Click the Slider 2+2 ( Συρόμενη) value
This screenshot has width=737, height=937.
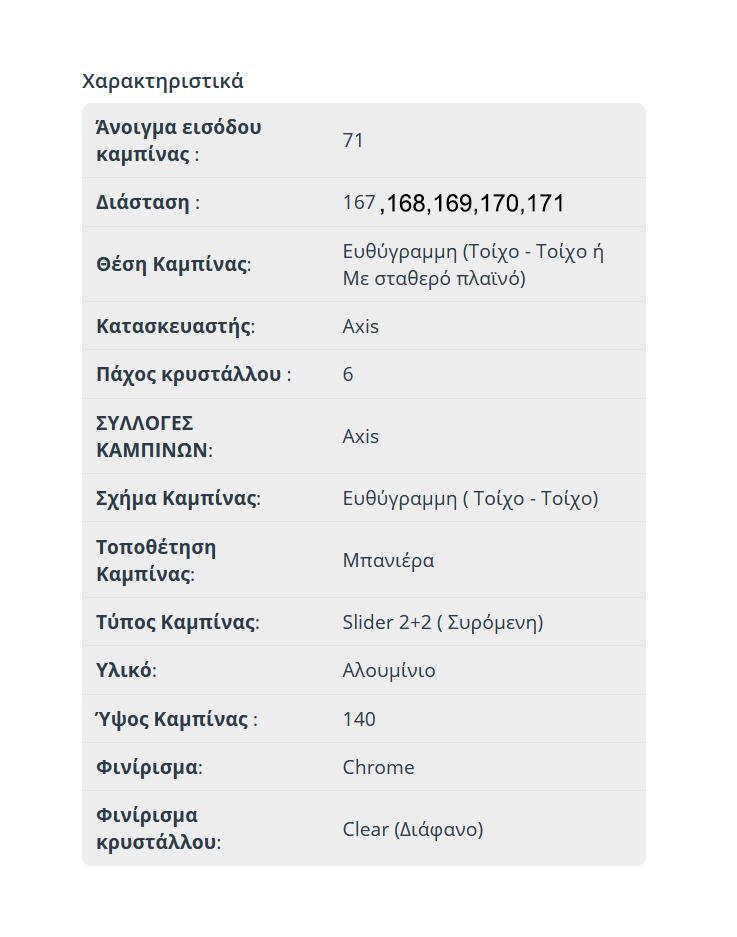click(442, 622)
